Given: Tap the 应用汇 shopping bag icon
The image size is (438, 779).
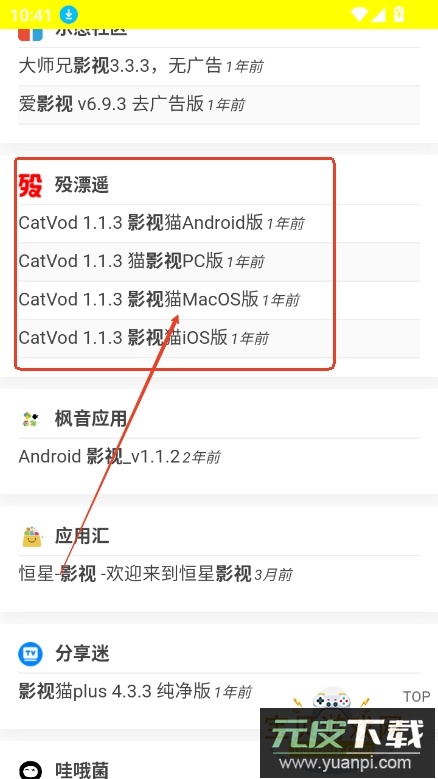Looking at the screenshot, I should coord(32,537).
